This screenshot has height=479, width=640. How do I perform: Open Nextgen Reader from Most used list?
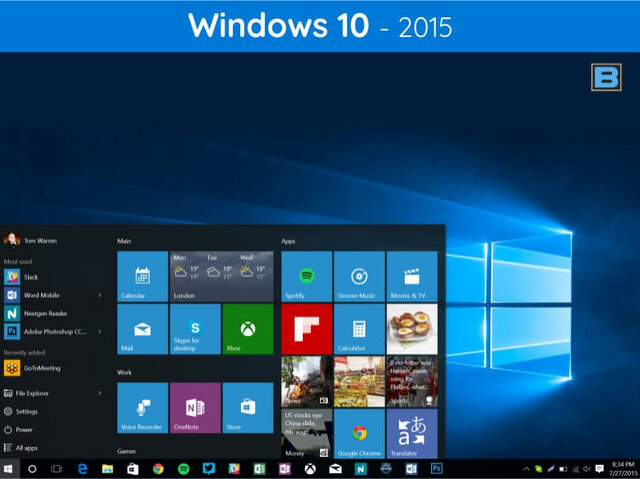(52, 313)
